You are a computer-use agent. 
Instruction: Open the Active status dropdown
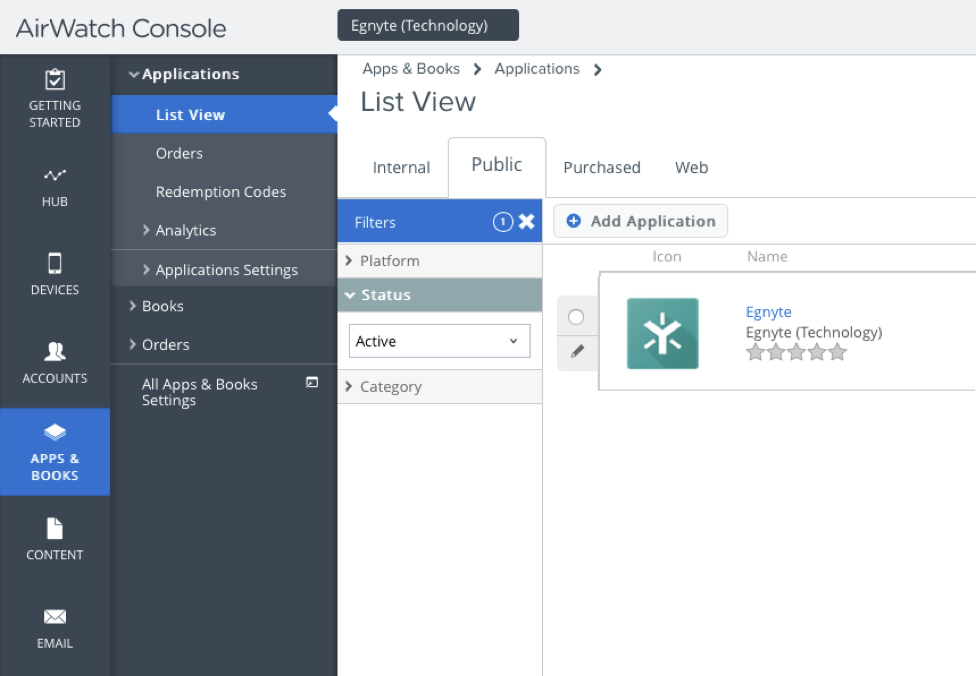(439, 341)
